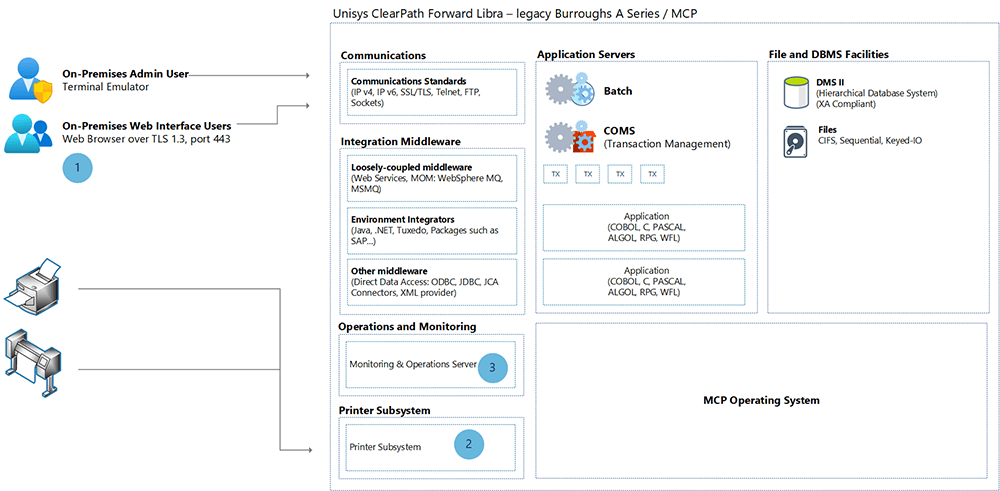Select the DMS II database cylinder icon

coord(795,91)
